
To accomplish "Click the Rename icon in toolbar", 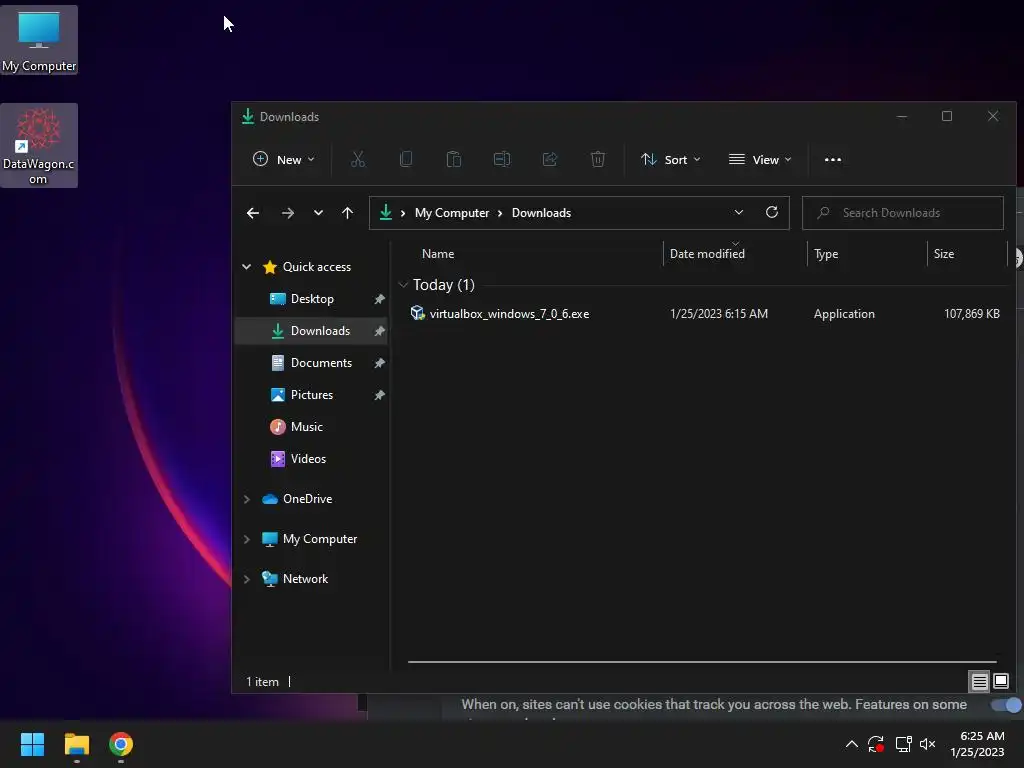I will coord(502,159).
